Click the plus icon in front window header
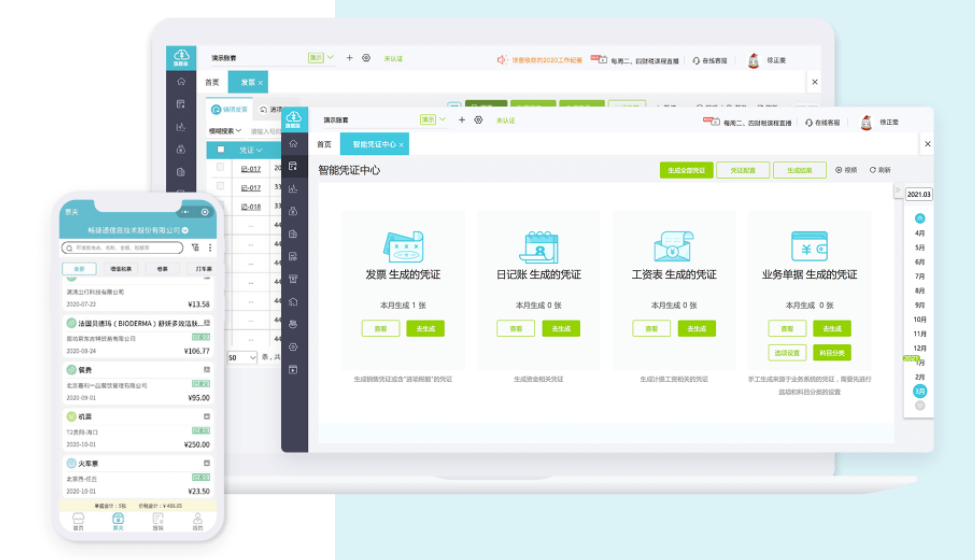975x560 pixels. 462,120
